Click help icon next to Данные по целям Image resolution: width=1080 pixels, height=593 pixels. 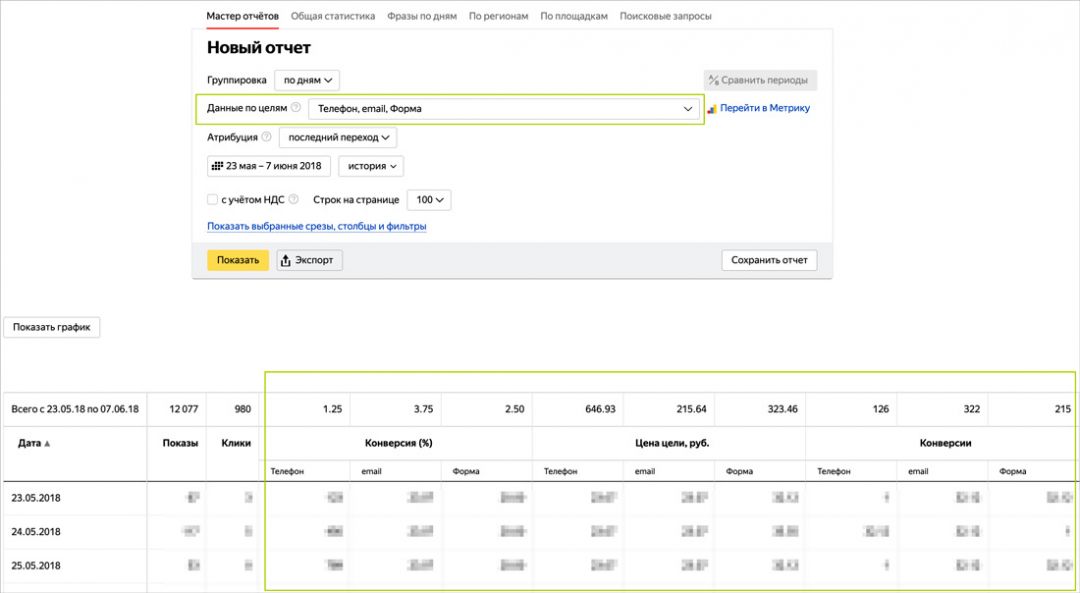click(x=295, y=108)
